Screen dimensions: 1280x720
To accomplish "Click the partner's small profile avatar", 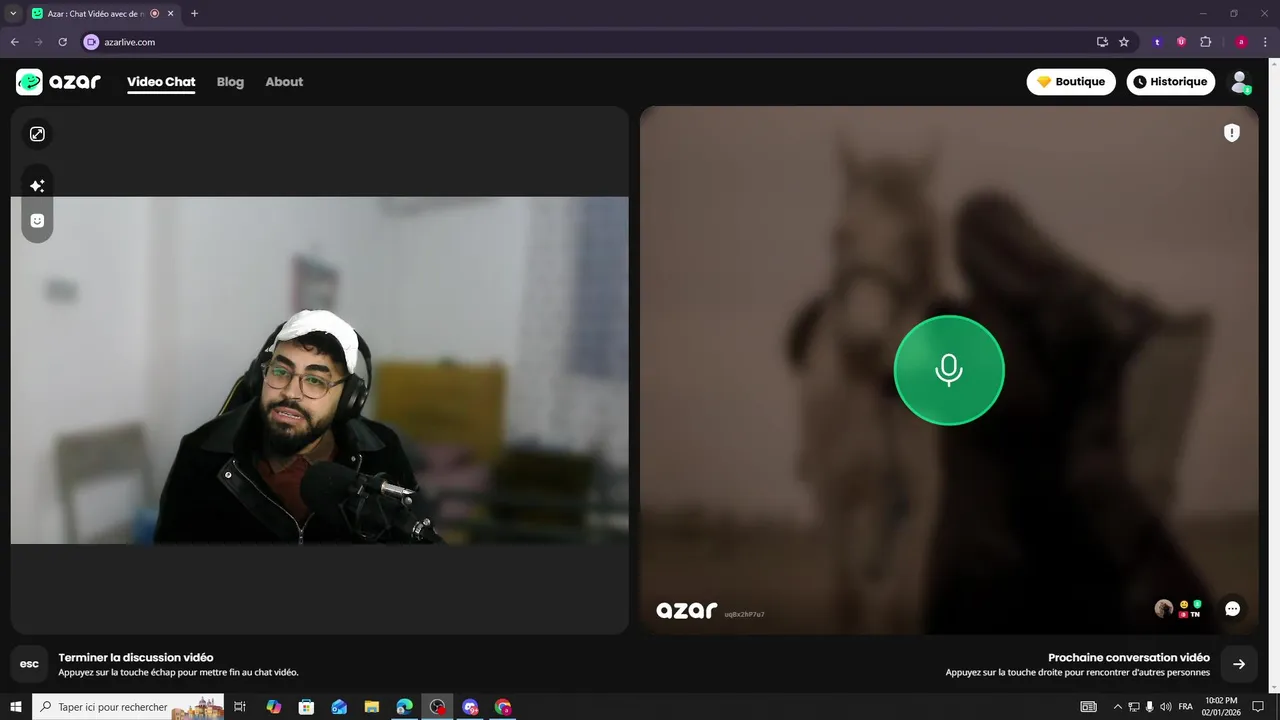I will tap(1163, 608).
